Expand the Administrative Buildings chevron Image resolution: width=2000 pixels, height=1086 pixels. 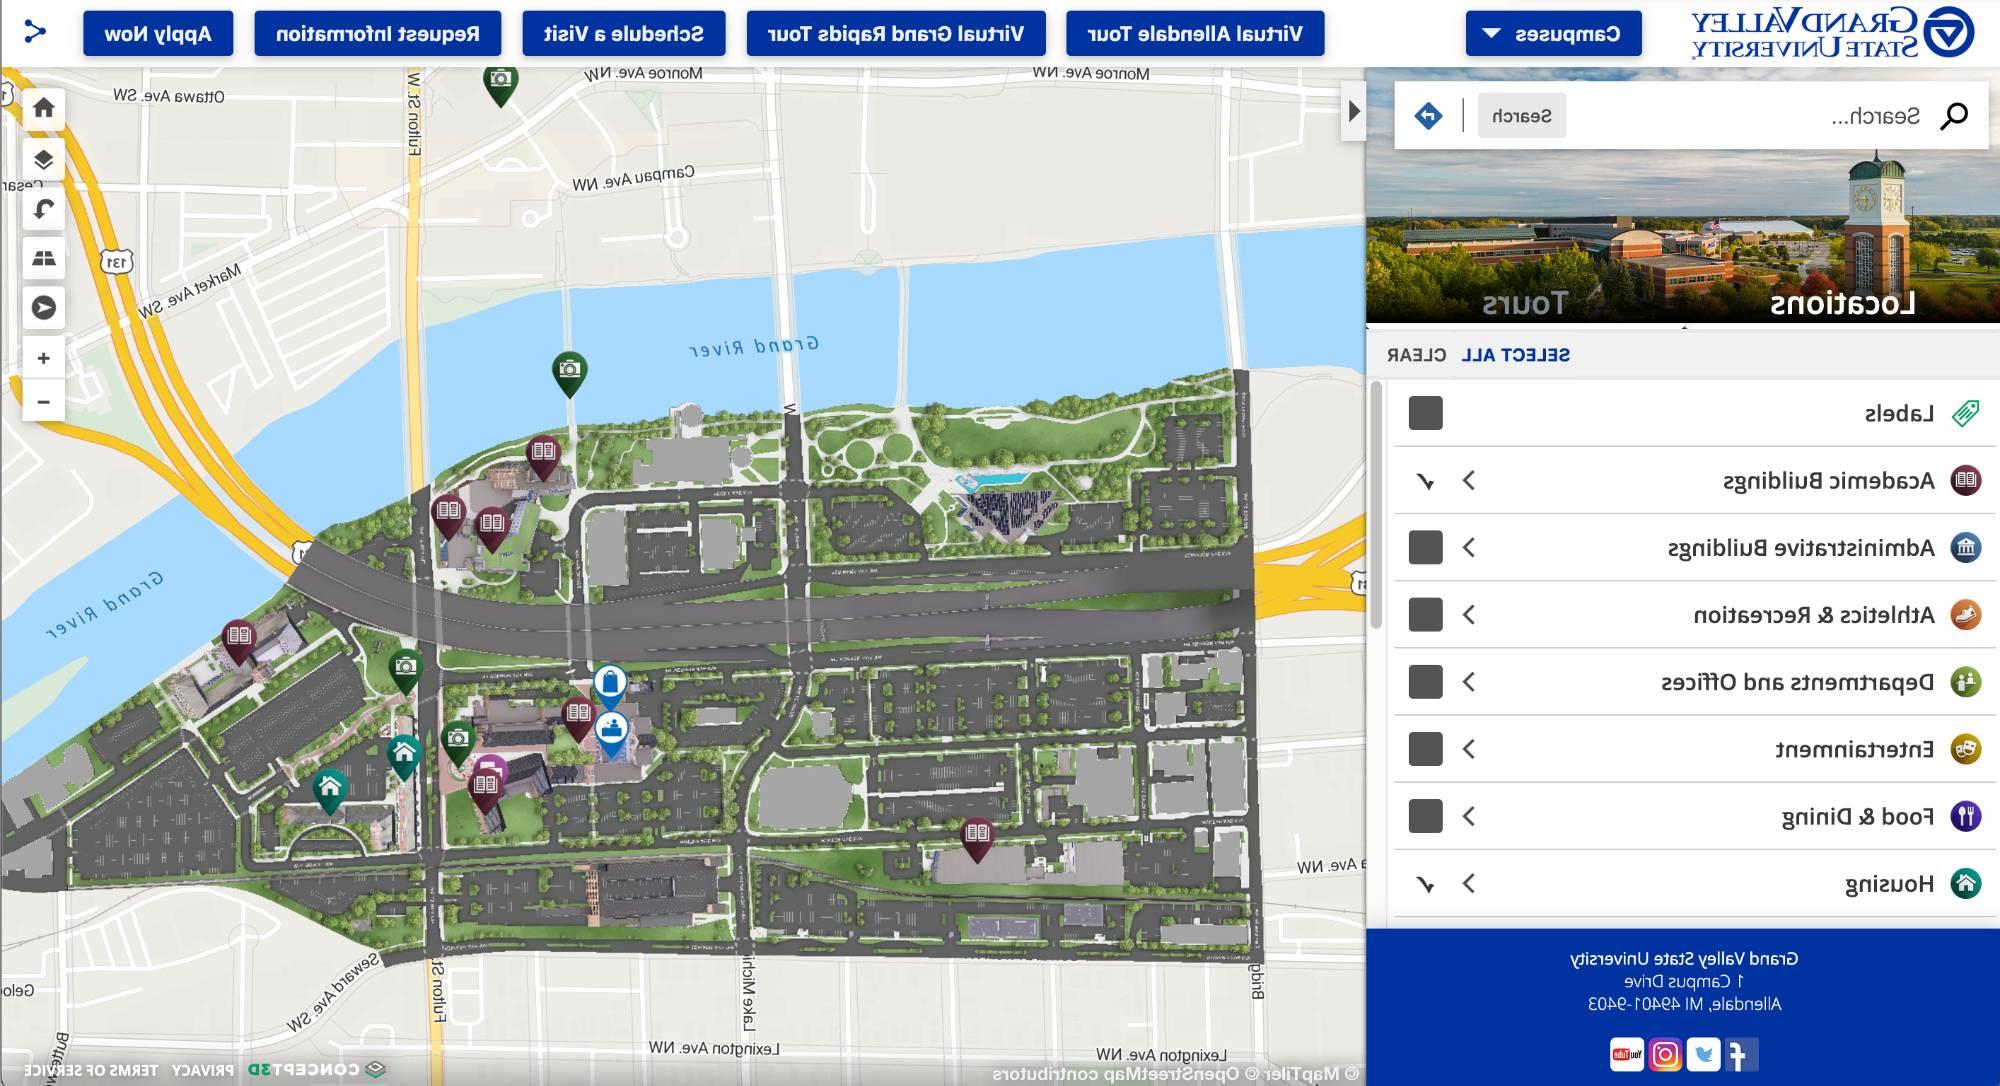1468,548
